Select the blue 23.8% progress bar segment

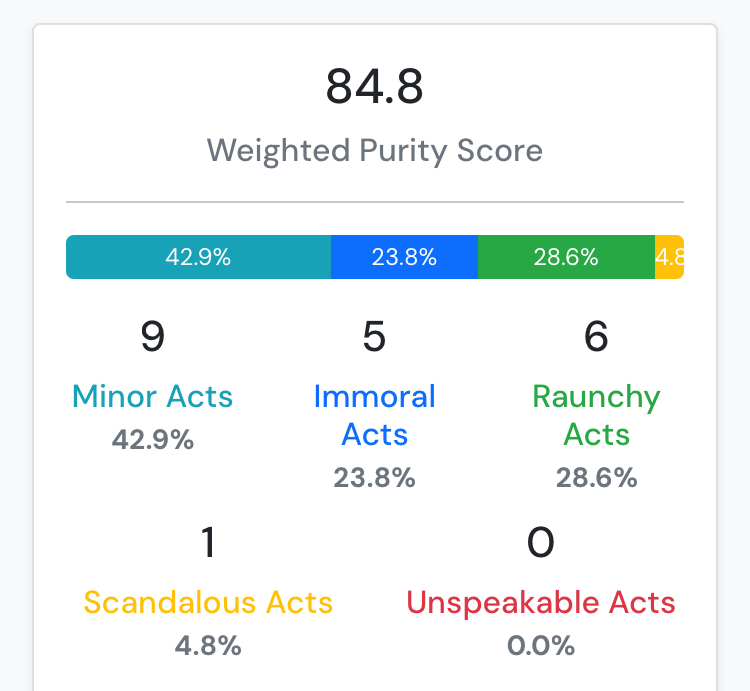[x=404, y=257]
